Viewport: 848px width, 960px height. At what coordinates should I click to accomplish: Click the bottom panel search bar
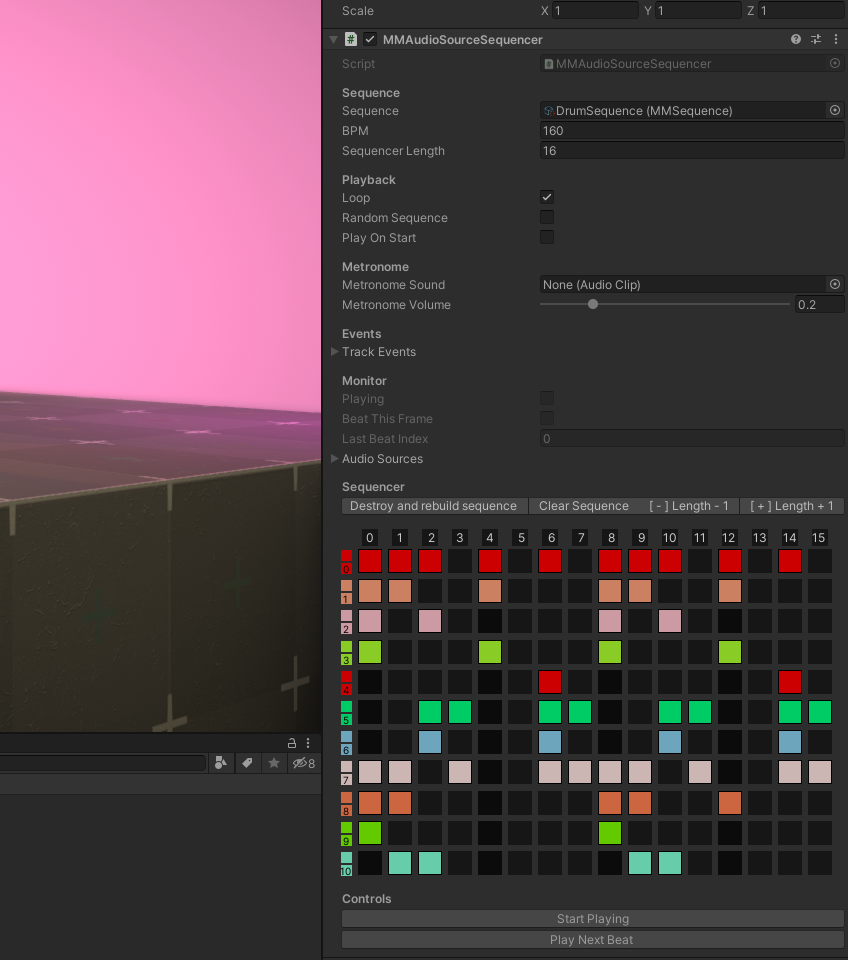tap(102, 763)
